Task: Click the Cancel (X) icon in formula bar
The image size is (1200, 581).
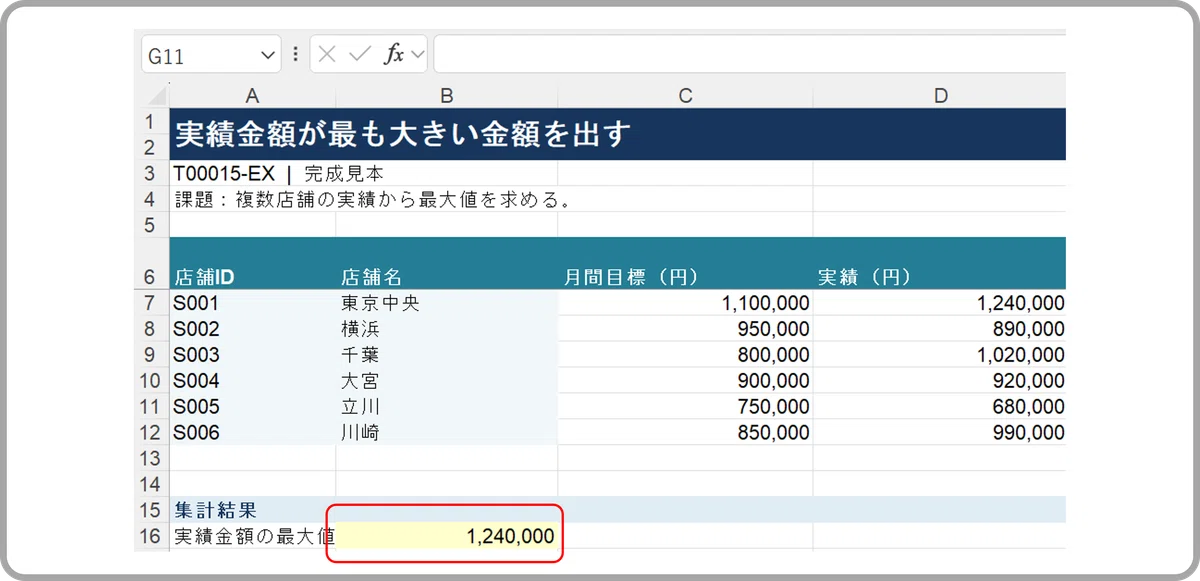Action: [326, 54]
